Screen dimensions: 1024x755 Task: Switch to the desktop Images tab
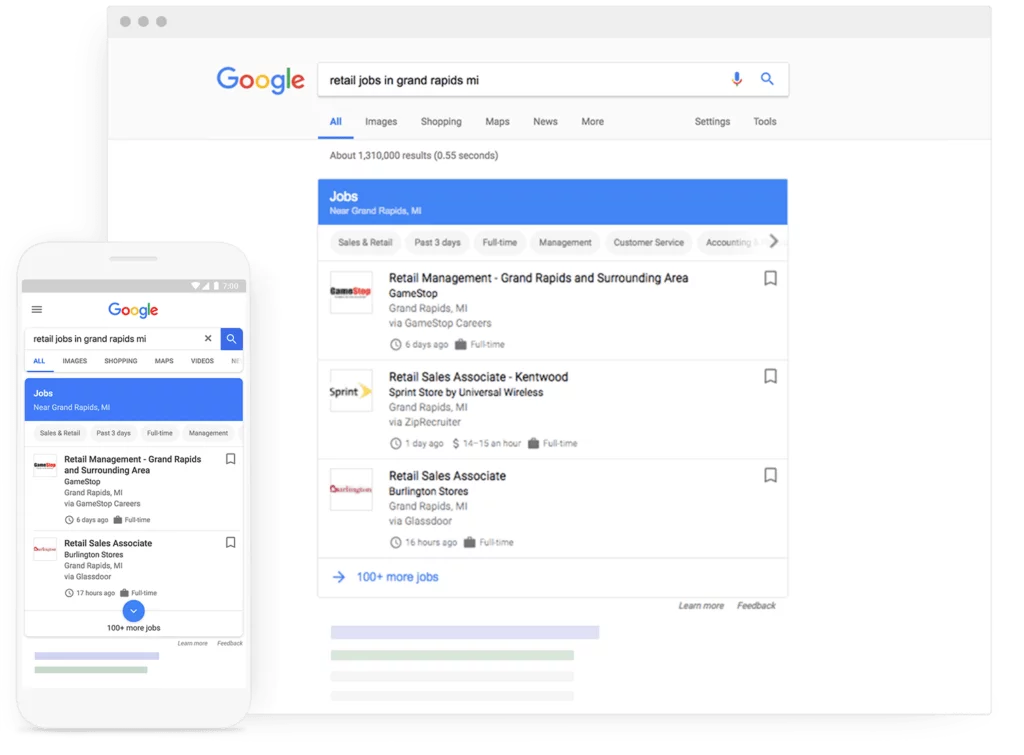coord(381,122)
